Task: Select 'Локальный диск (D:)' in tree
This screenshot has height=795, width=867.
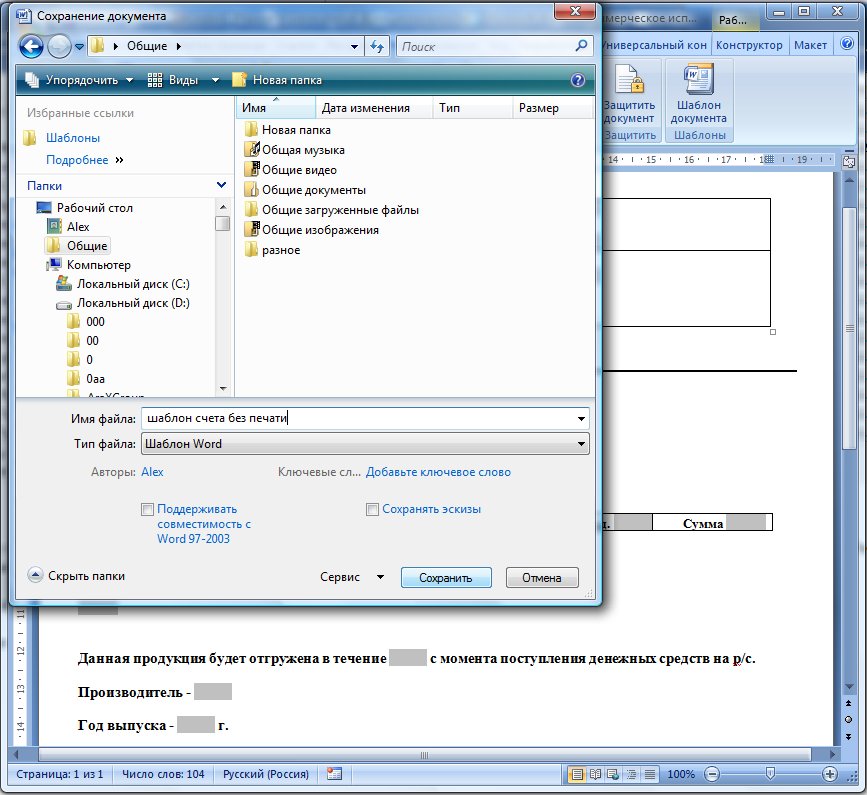Action: 133,303
